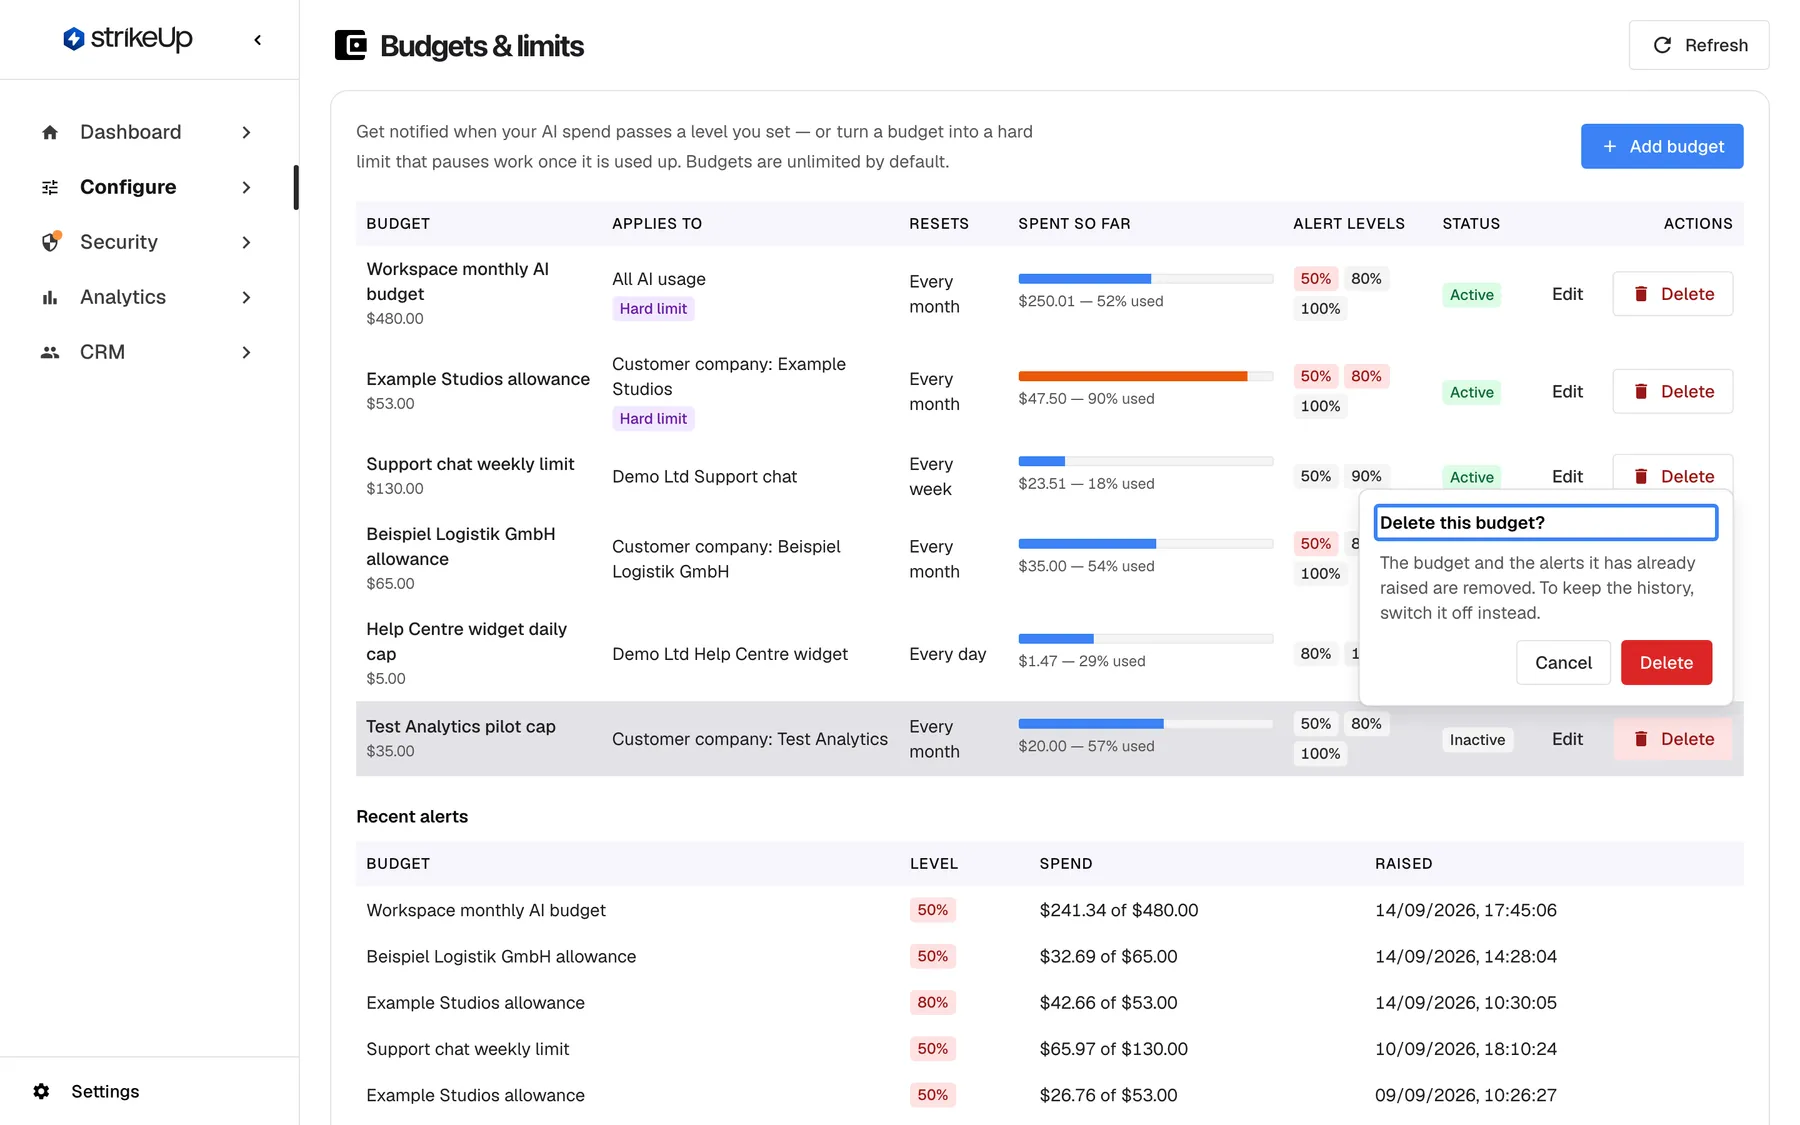Cancel the delete budget confirmation
This screenshot has height=1125, width=1800.
pos(1563,662)
